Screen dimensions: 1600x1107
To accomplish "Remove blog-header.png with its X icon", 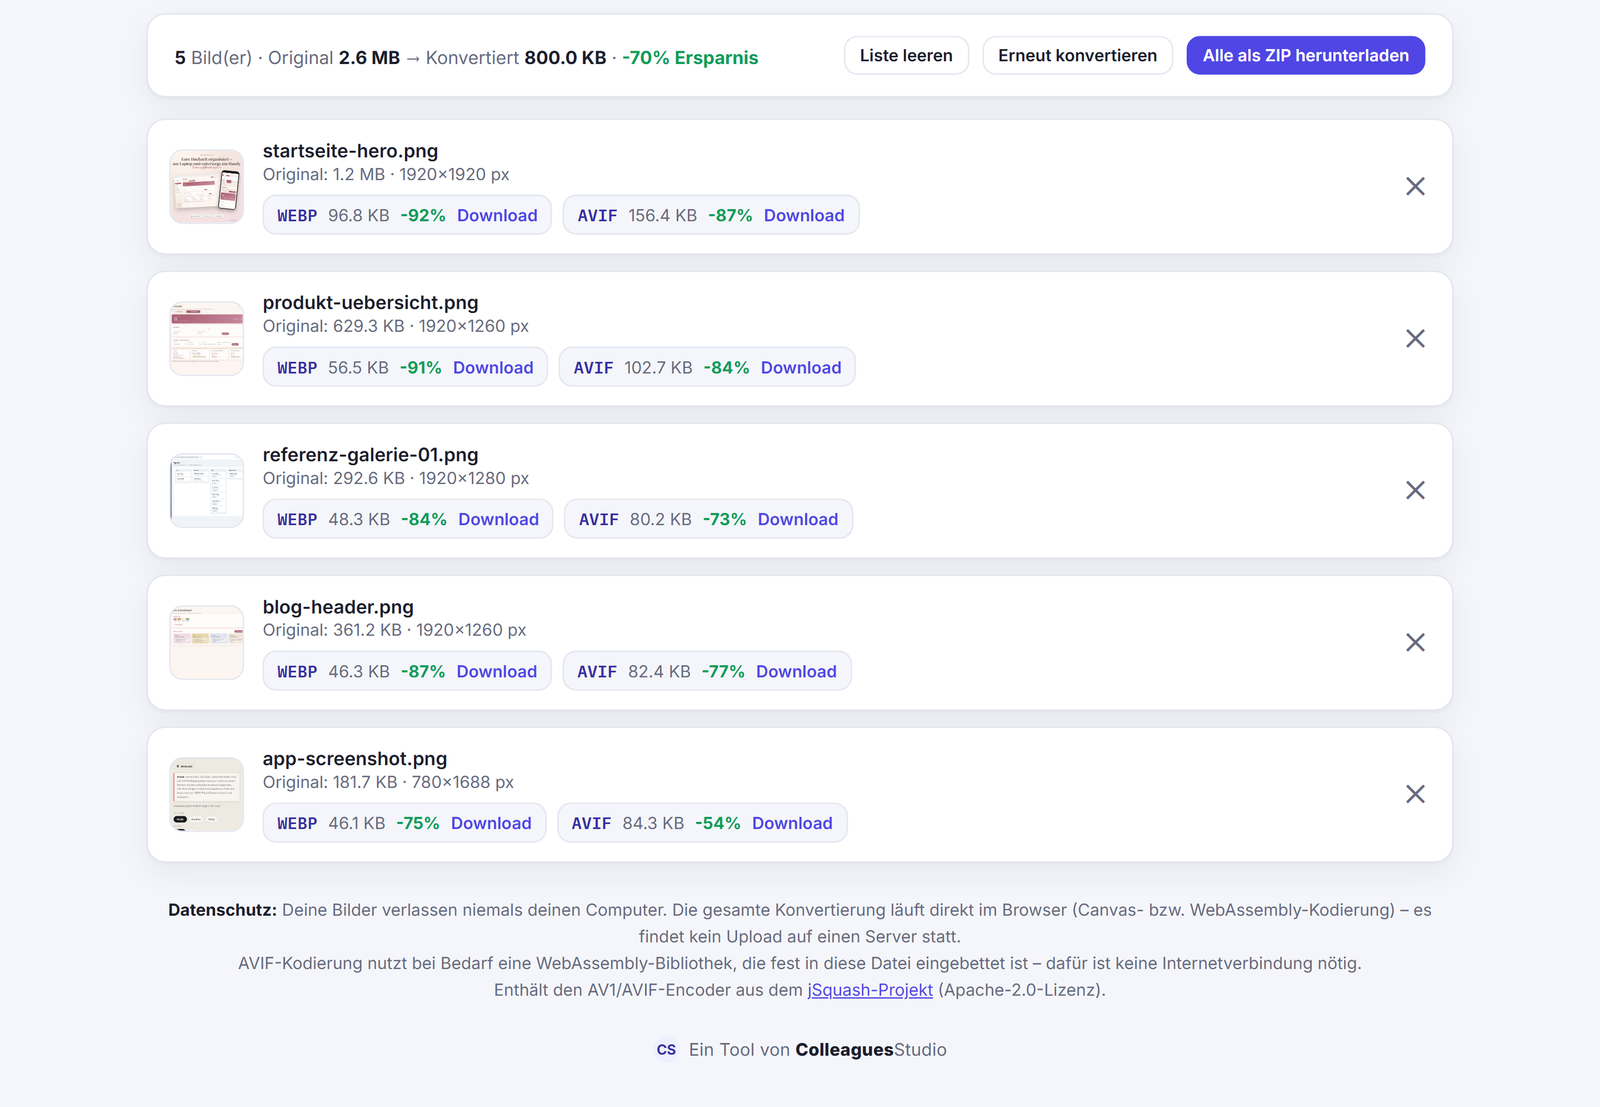I will [1415, 642].
